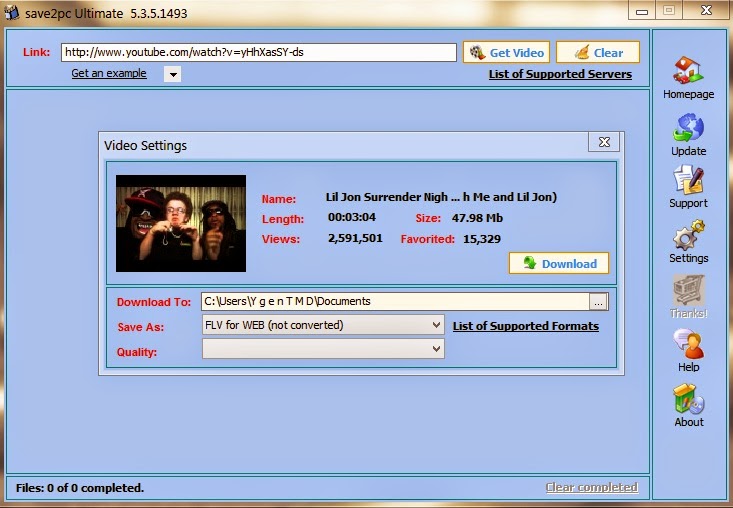
Task: Click the Thanks! shopping cart icon
Action: [x=688, y=290]
